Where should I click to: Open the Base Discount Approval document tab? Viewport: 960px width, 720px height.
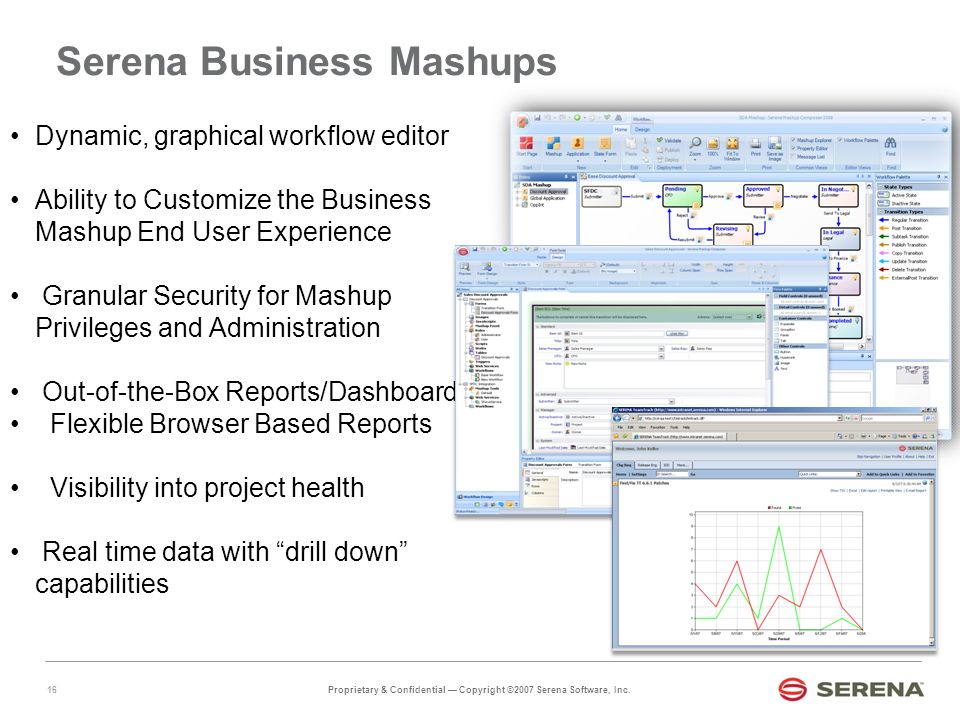609,176
